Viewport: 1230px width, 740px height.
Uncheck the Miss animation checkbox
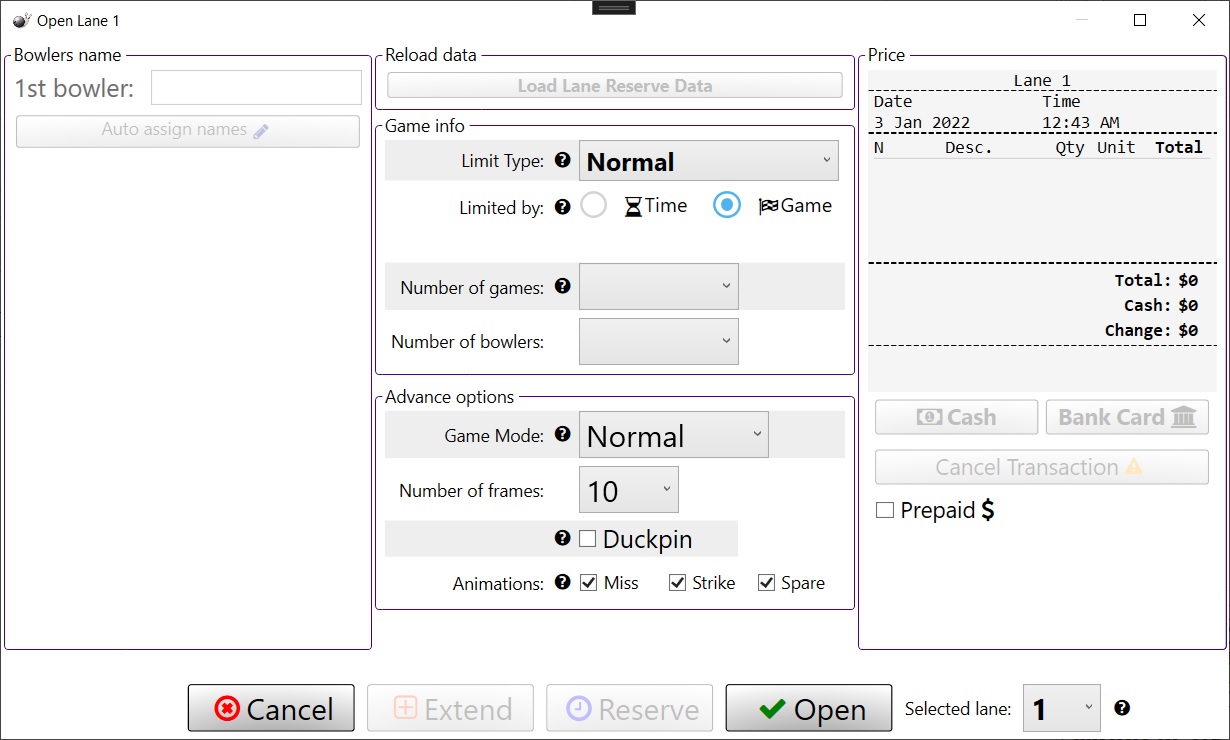pos(589,583)
